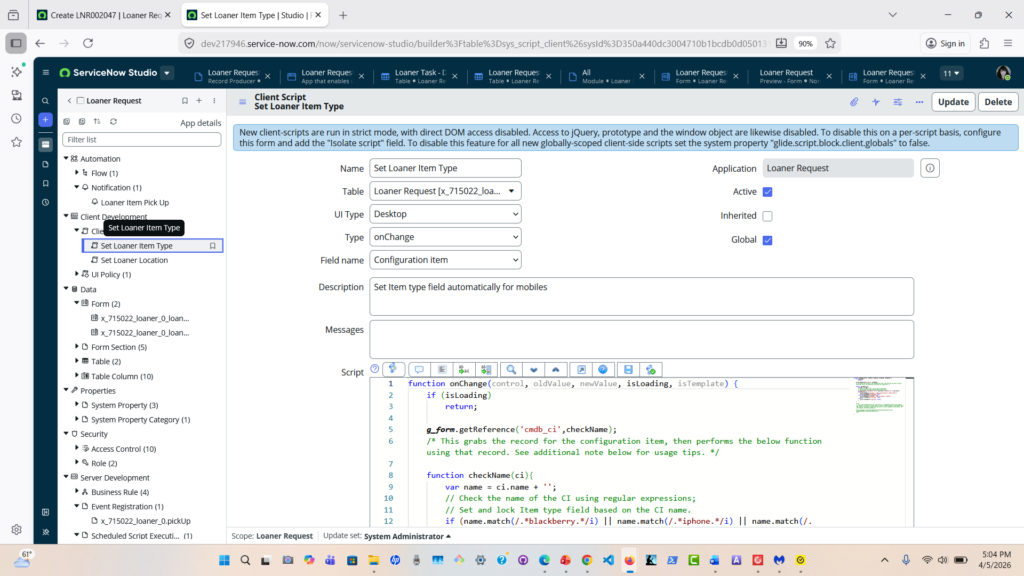Image resolution: width=1024 pixels, height=576 pixels.
Task: Toggle the Global checkbox
Action: pyautogui.click(x=767, y=240)
